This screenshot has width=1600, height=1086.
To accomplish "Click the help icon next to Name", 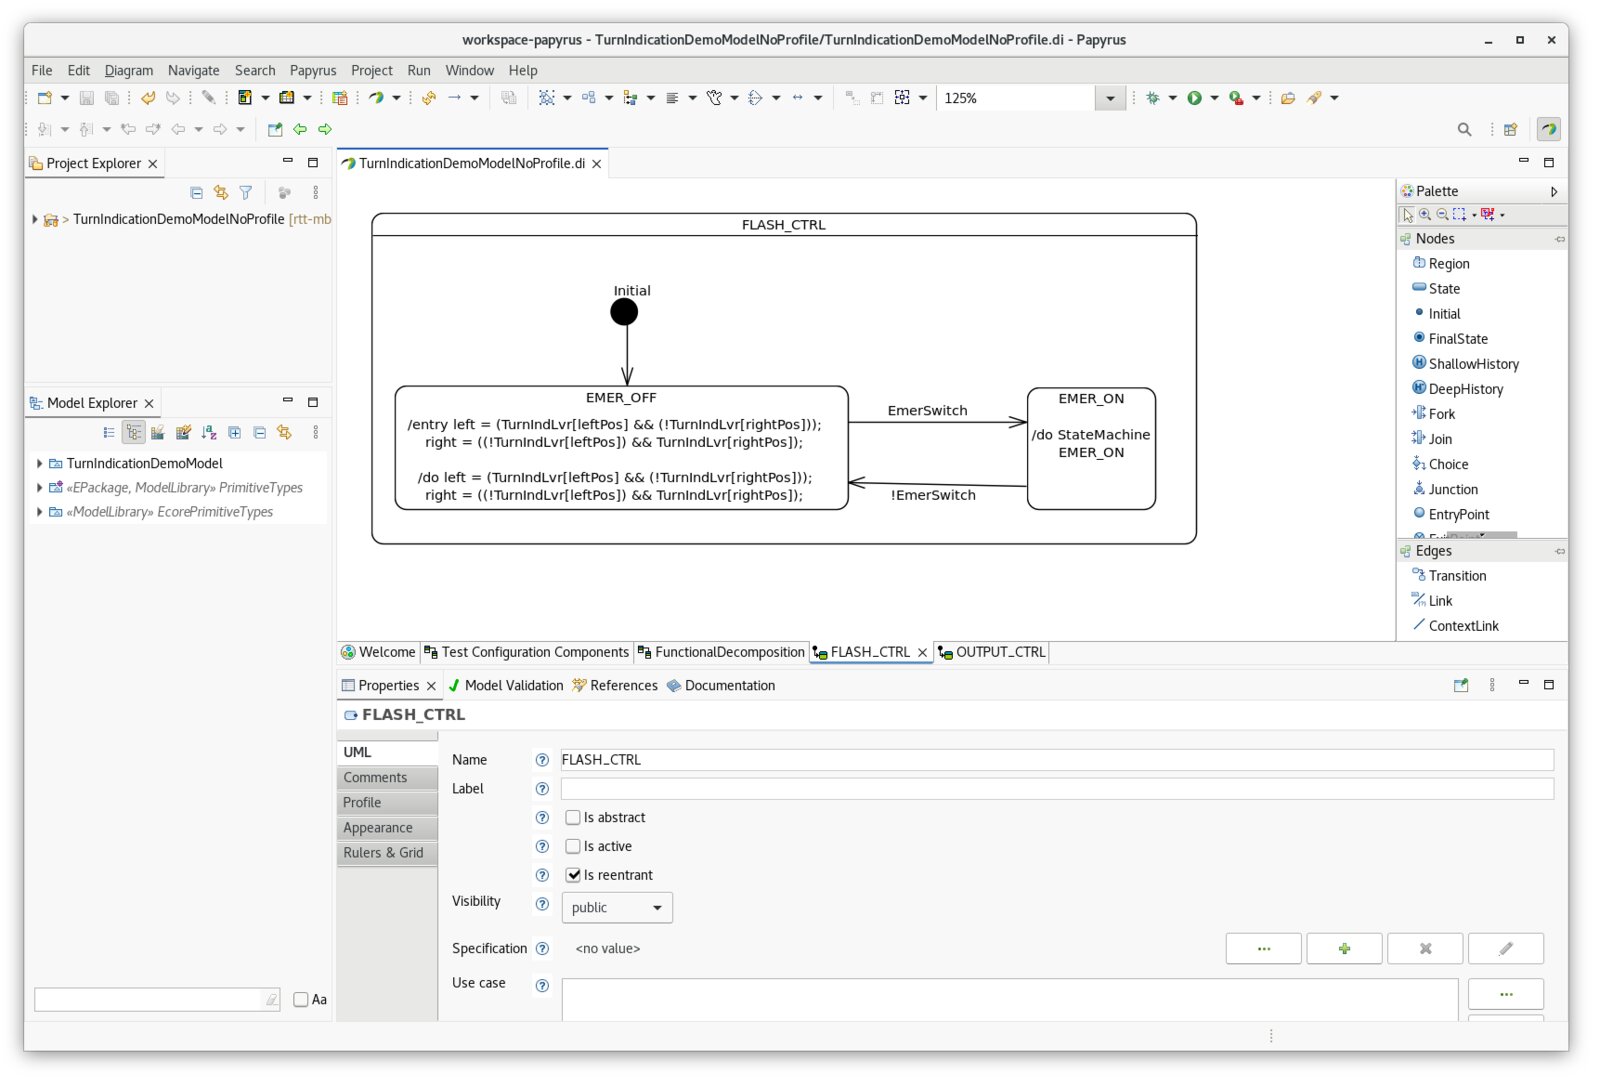I will click(542, 761).
